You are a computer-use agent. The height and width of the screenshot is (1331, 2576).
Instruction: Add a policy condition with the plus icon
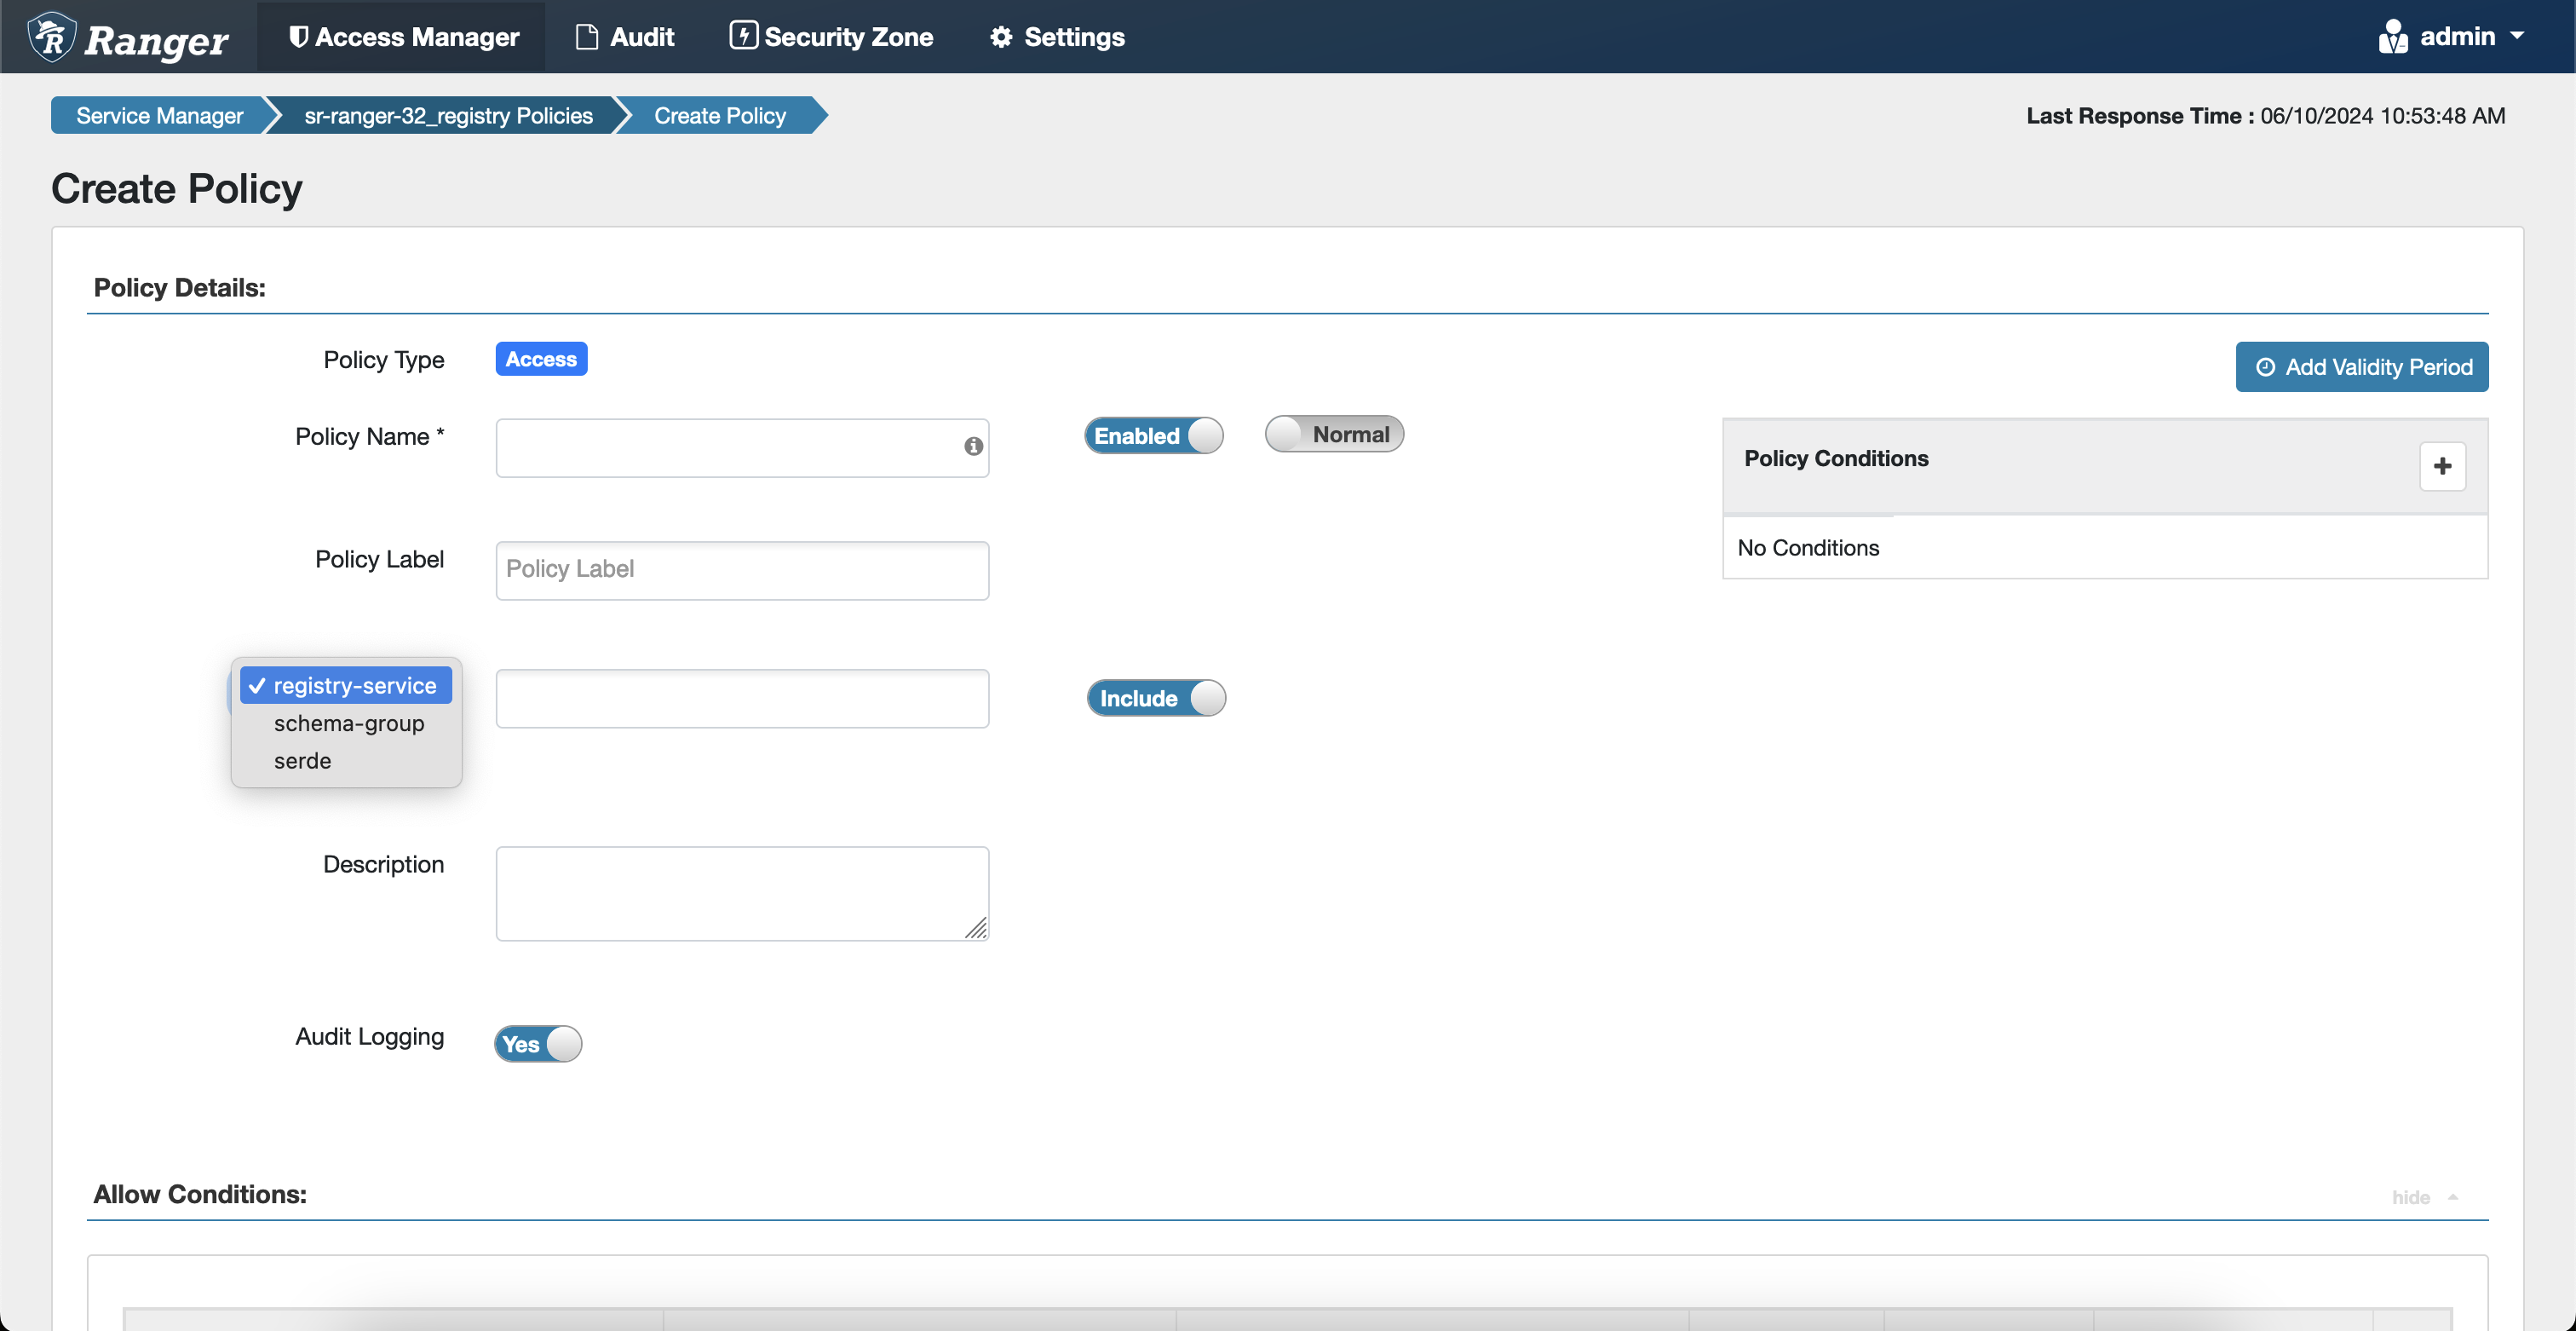point(2443,466)
